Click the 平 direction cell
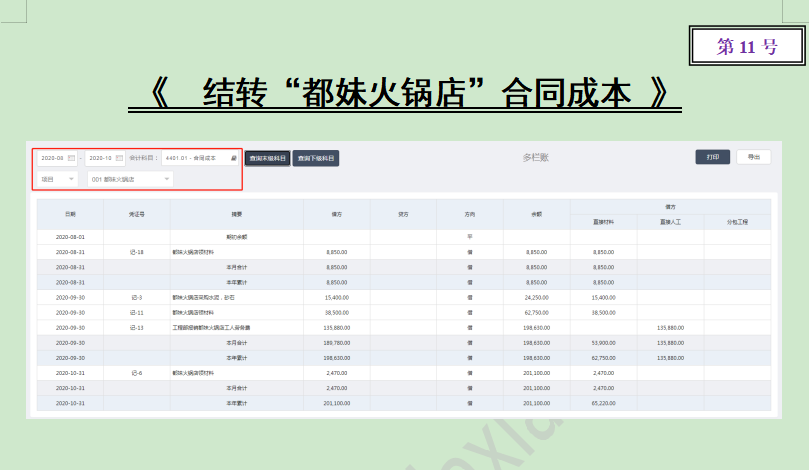 pos(470,237)
